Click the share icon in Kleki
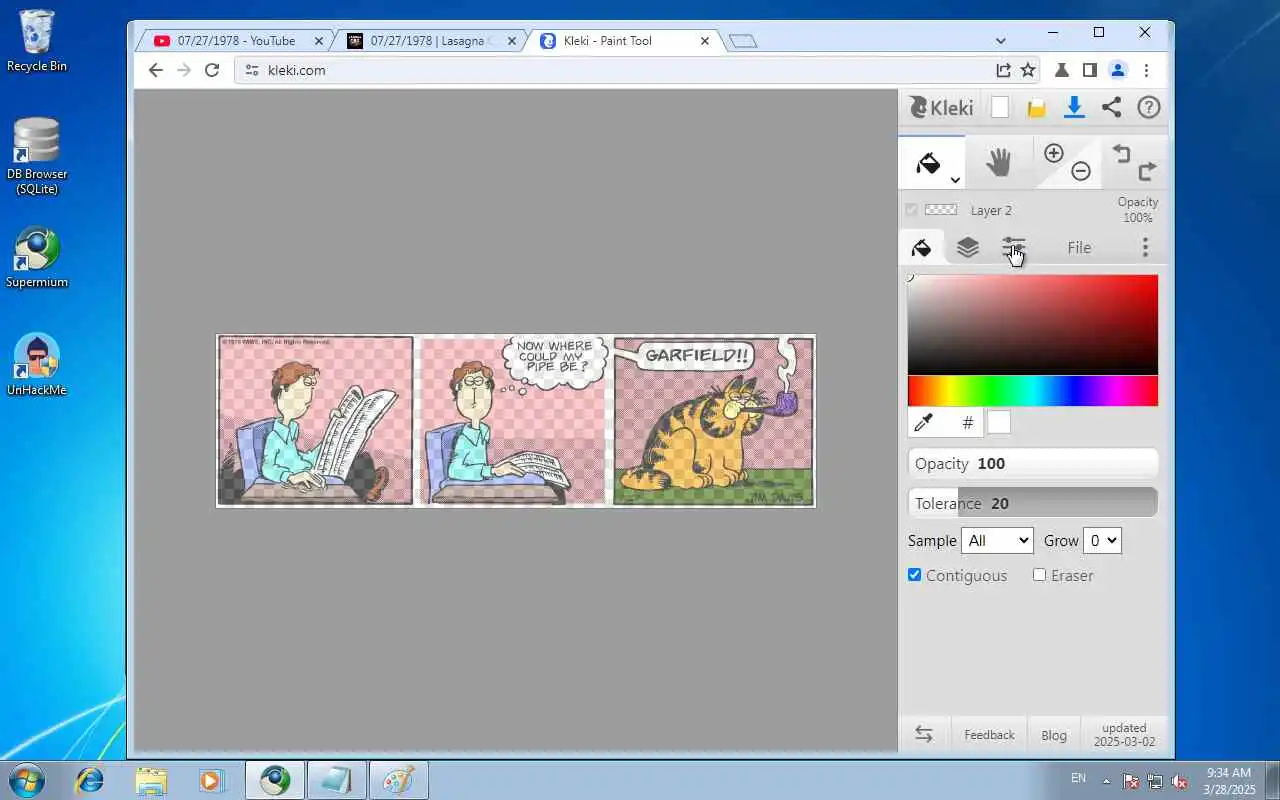Image resolution: width=1280 pixels, height=800 pixels. [1111, 107]
